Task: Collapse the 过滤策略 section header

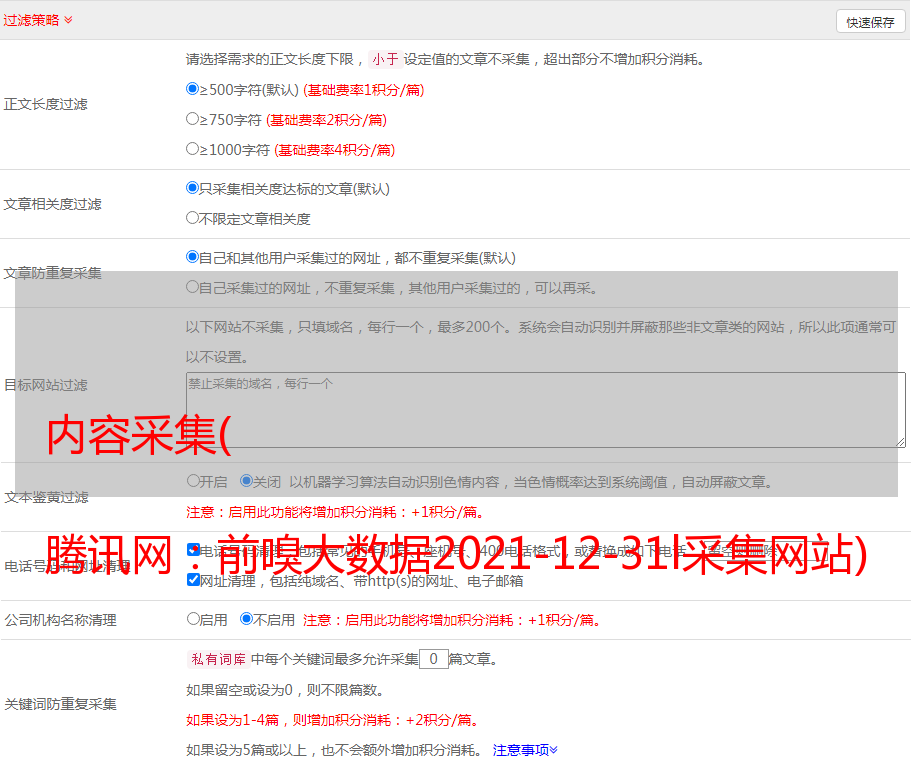Action: tap(38, 20)
